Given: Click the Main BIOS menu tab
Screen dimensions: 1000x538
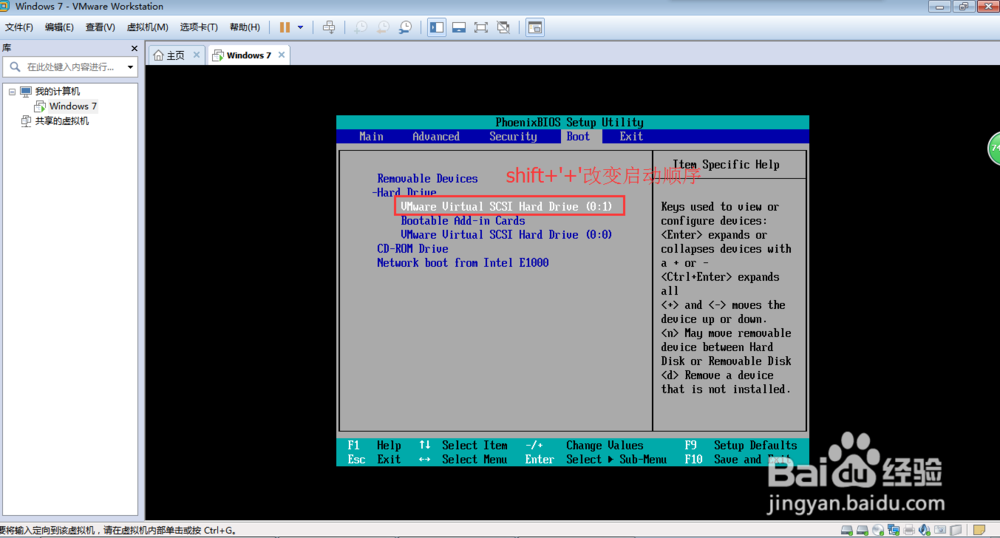Looking at the screenshot, I should pyautogui.click(x=371, y=136).
